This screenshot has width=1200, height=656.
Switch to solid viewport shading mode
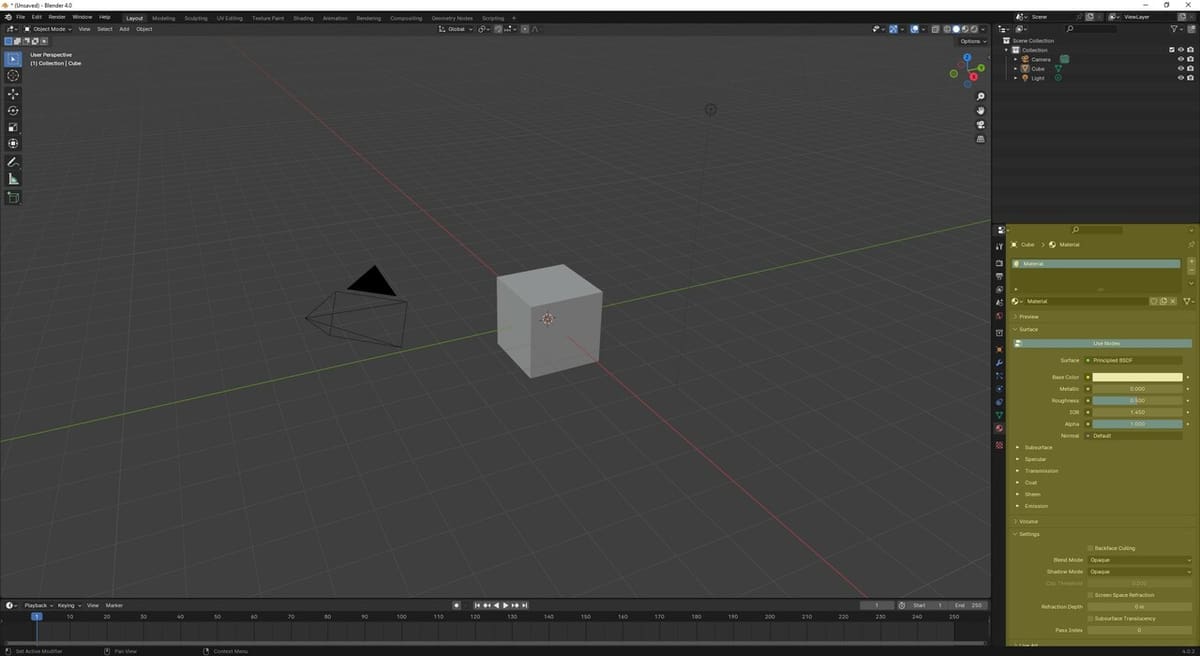[956, 29]
